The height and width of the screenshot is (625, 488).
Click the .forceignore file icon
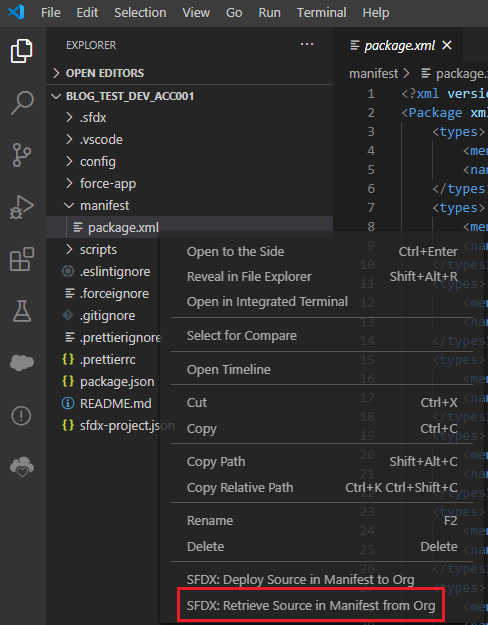(x=69, y=293)
